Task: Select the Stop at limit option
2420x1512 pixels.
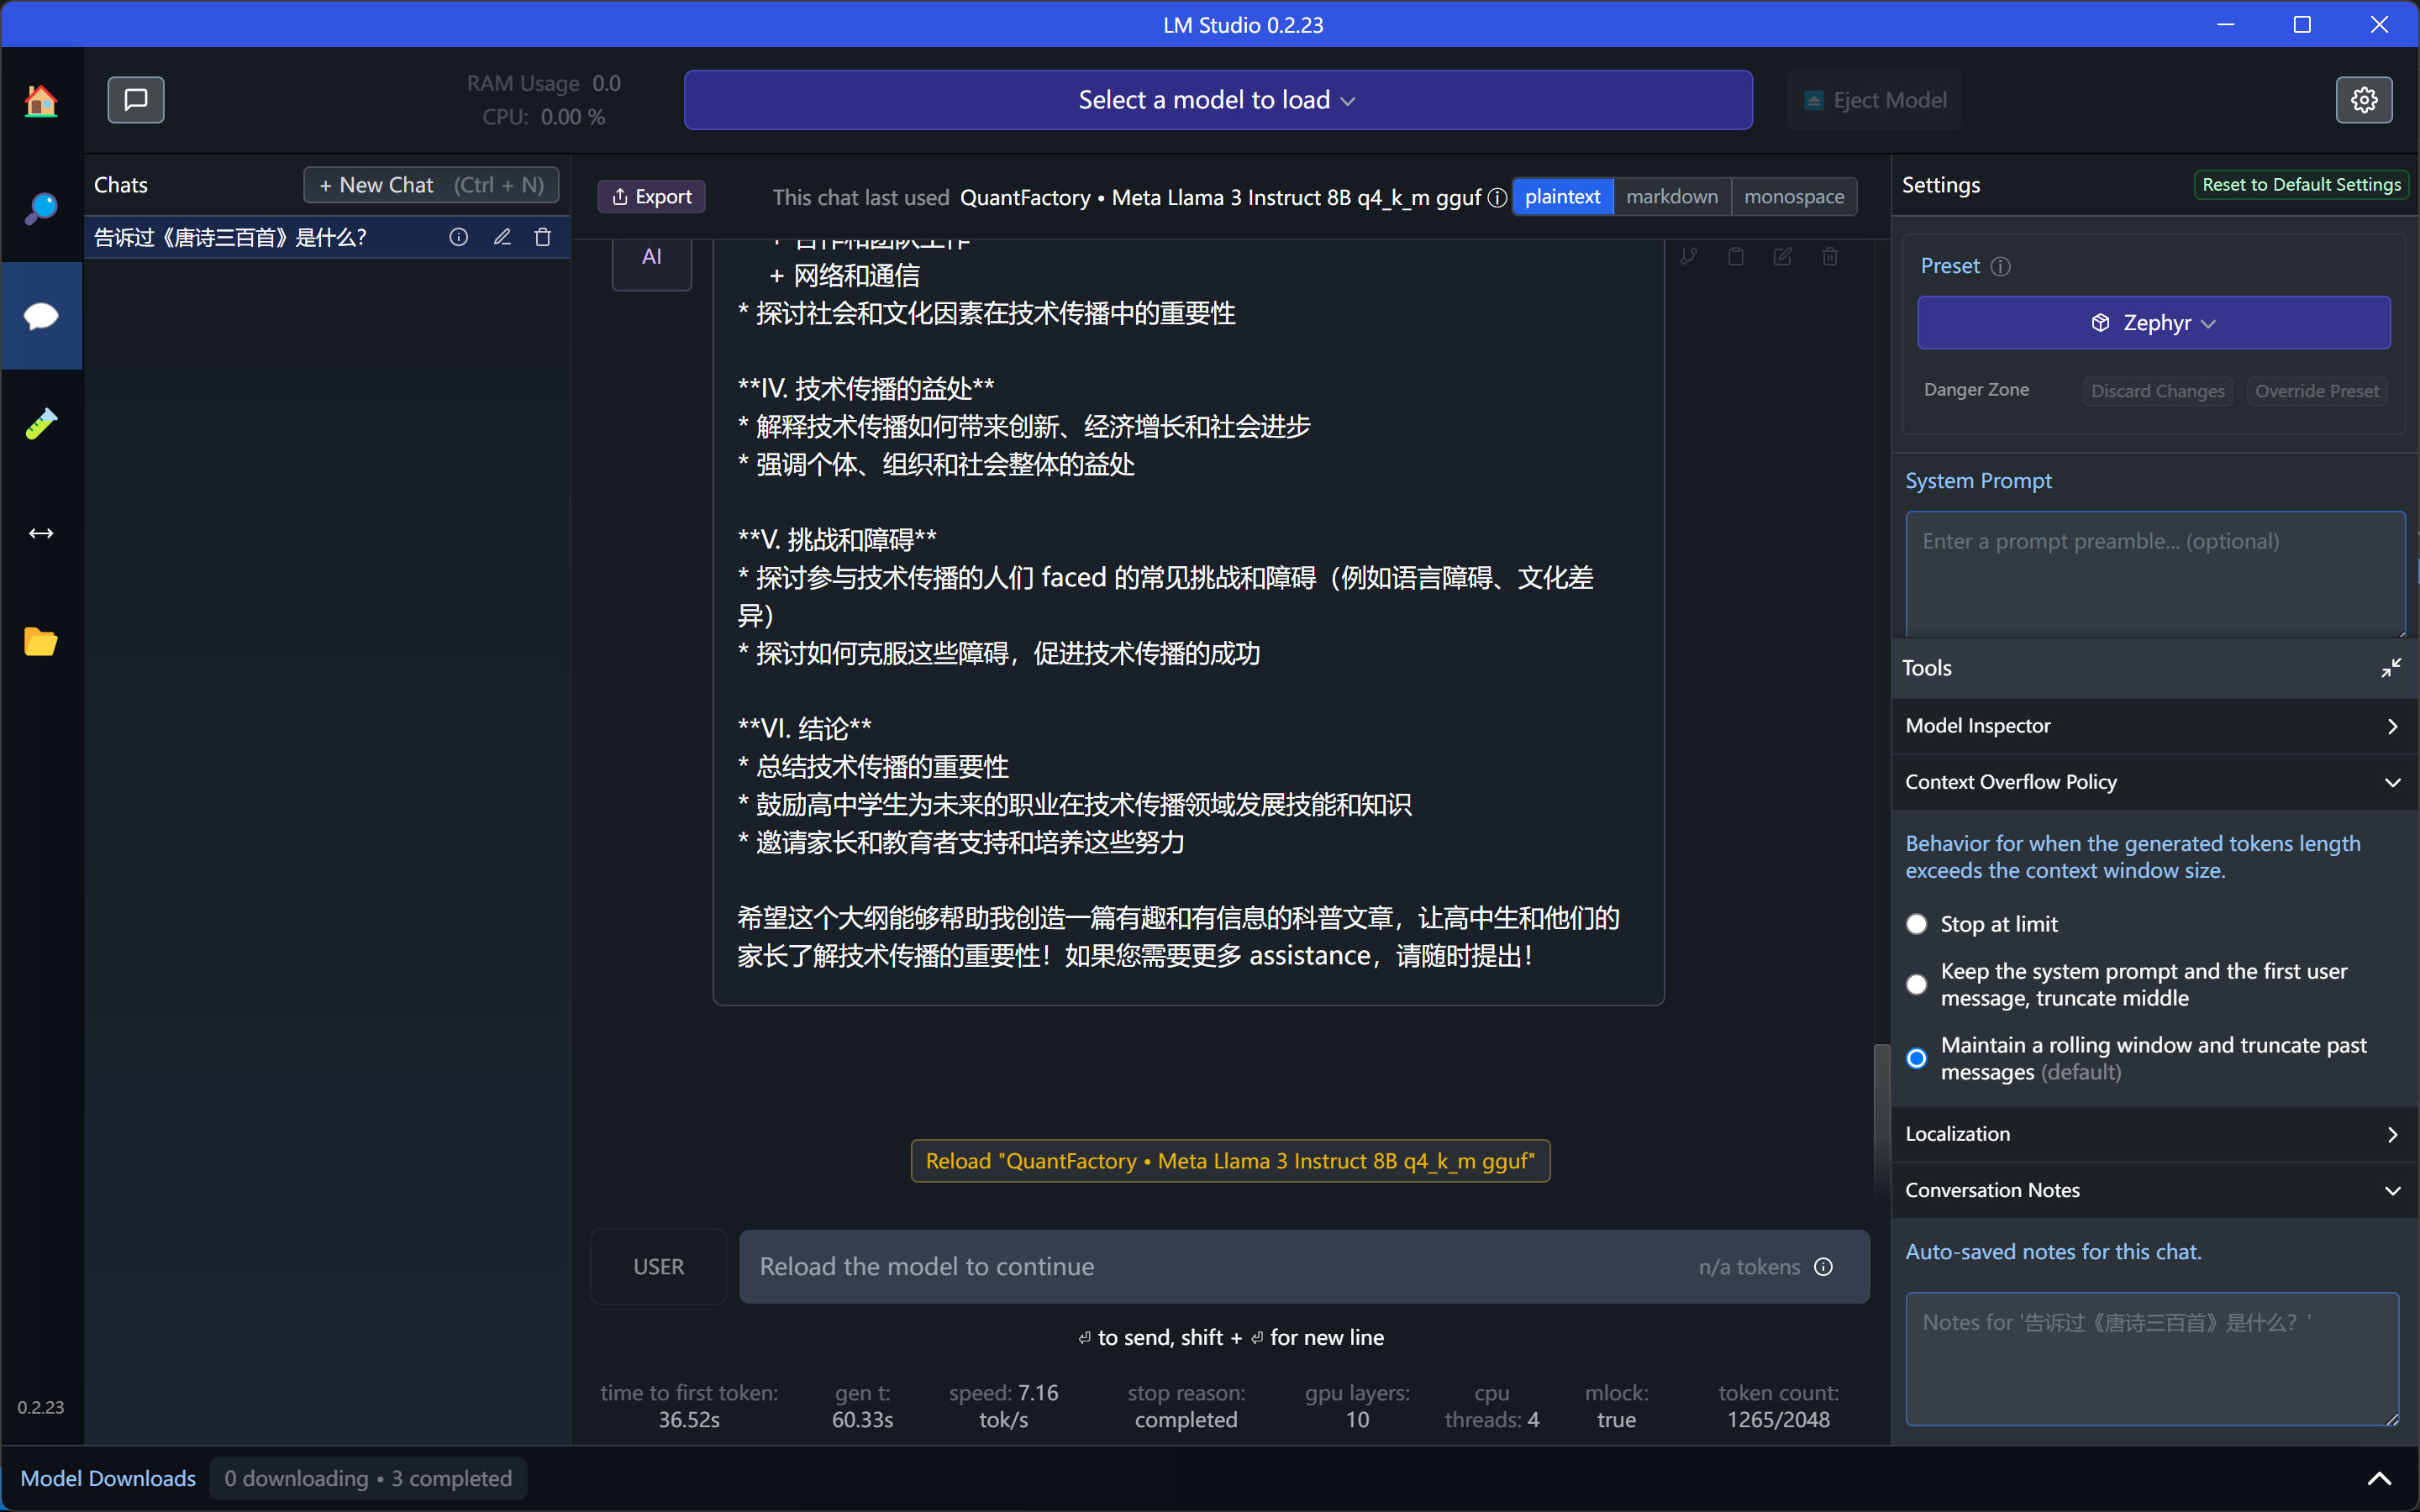Action: [x=1916, y=924]
